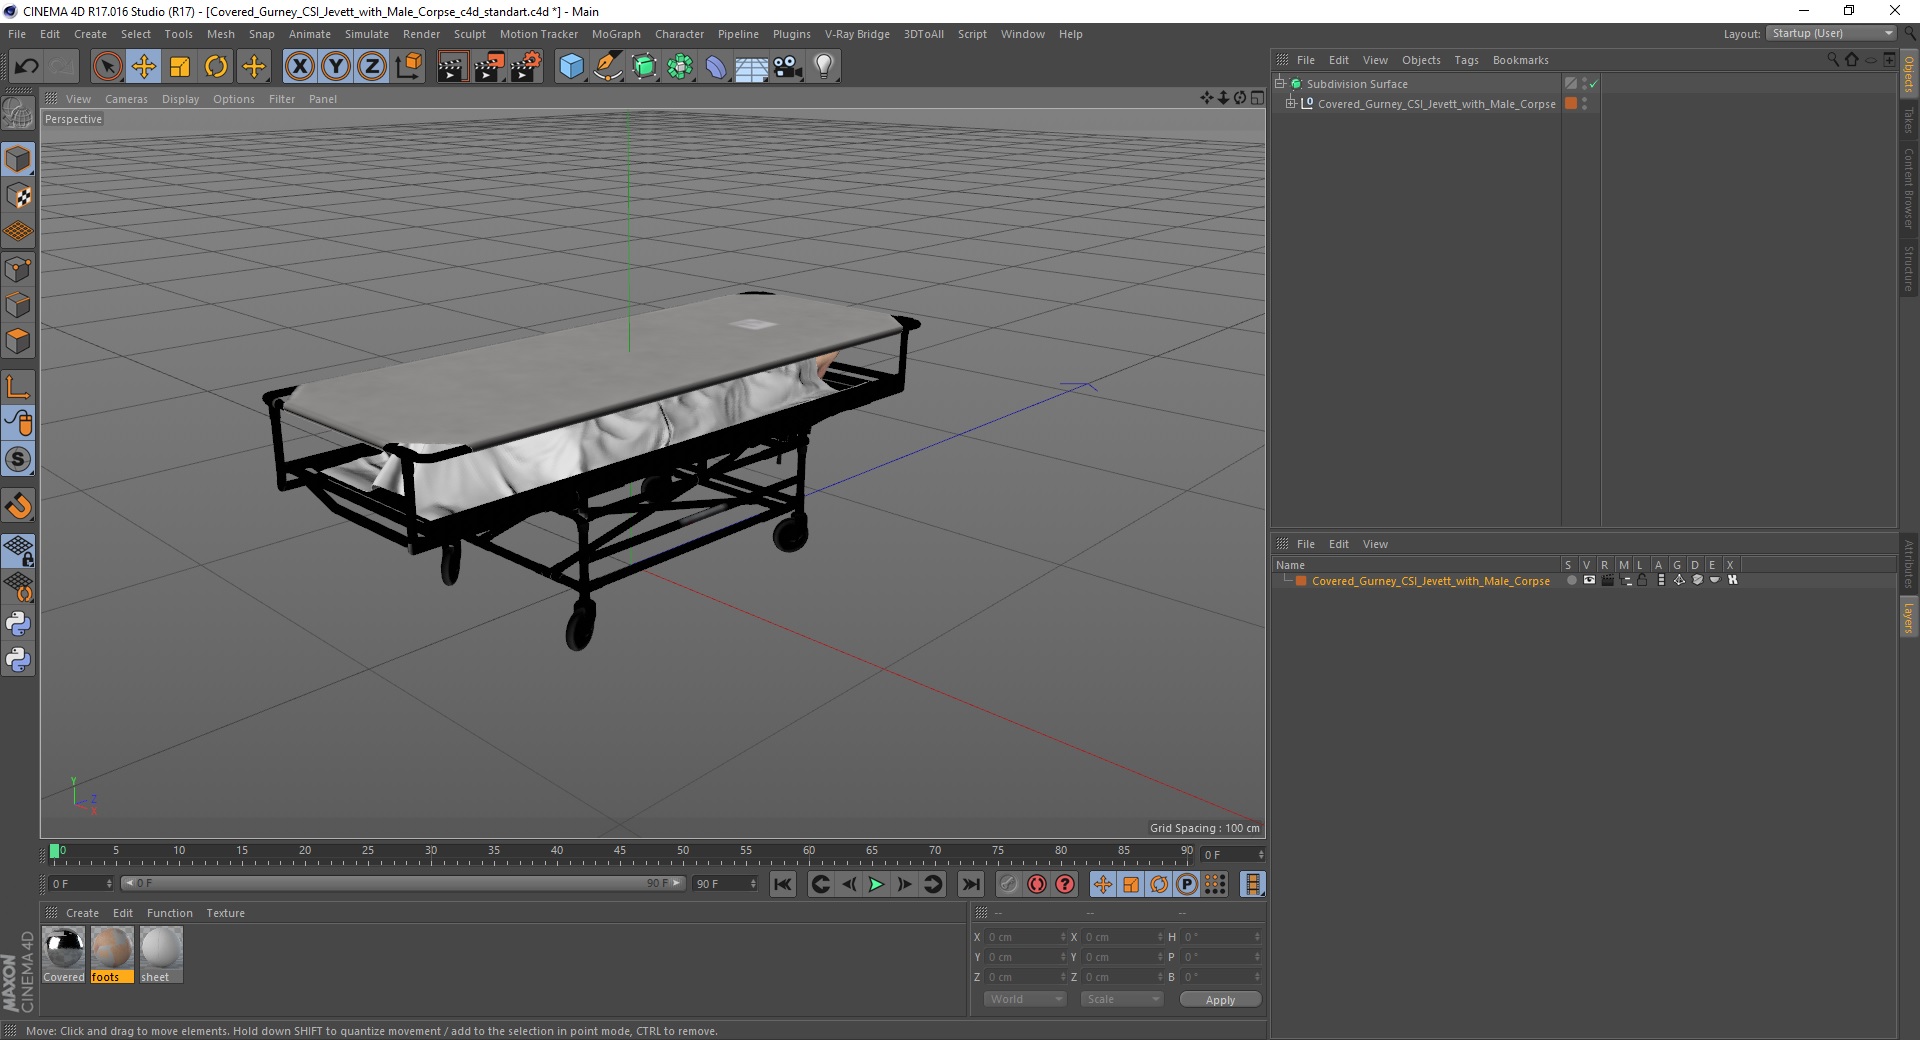Toggle Y-axis lock

coord(336,67)
